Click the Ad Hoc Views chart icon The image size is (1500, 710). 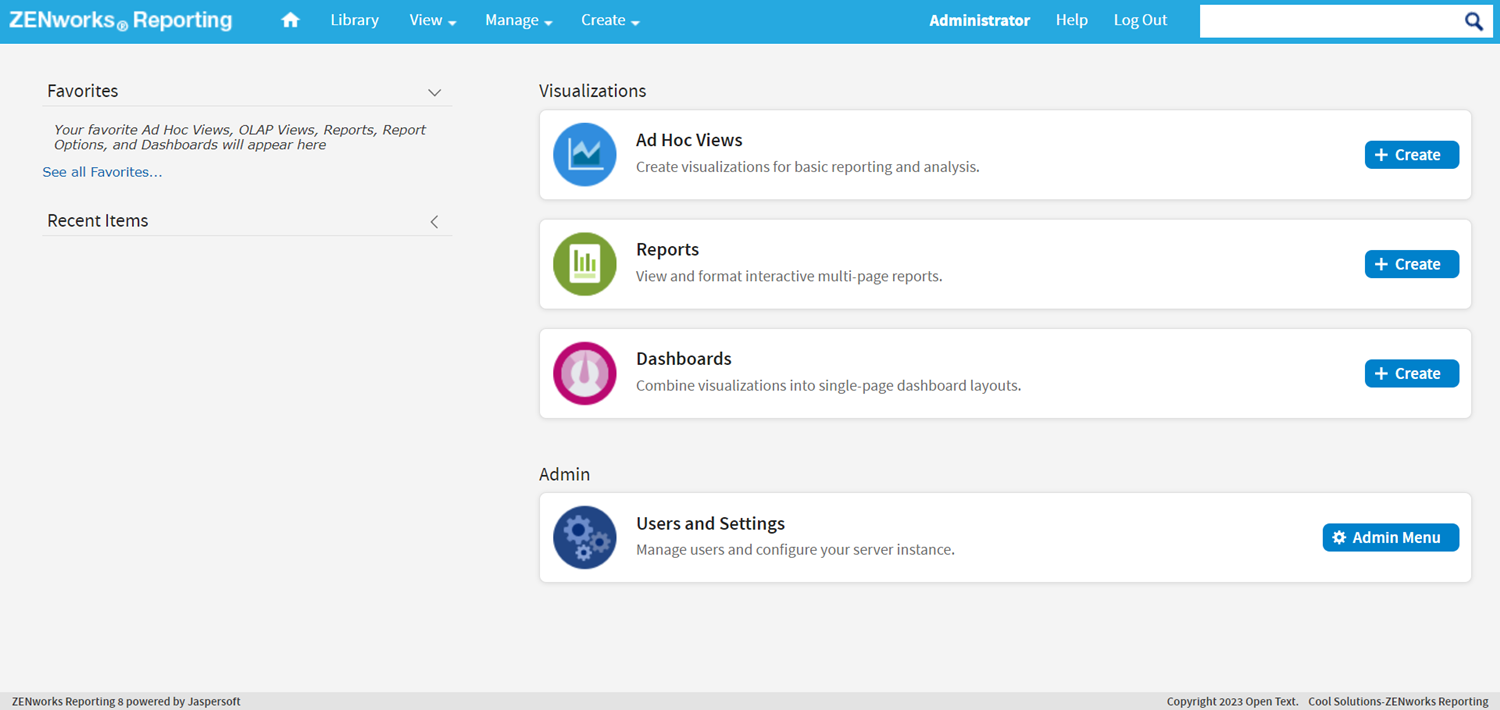585,155
